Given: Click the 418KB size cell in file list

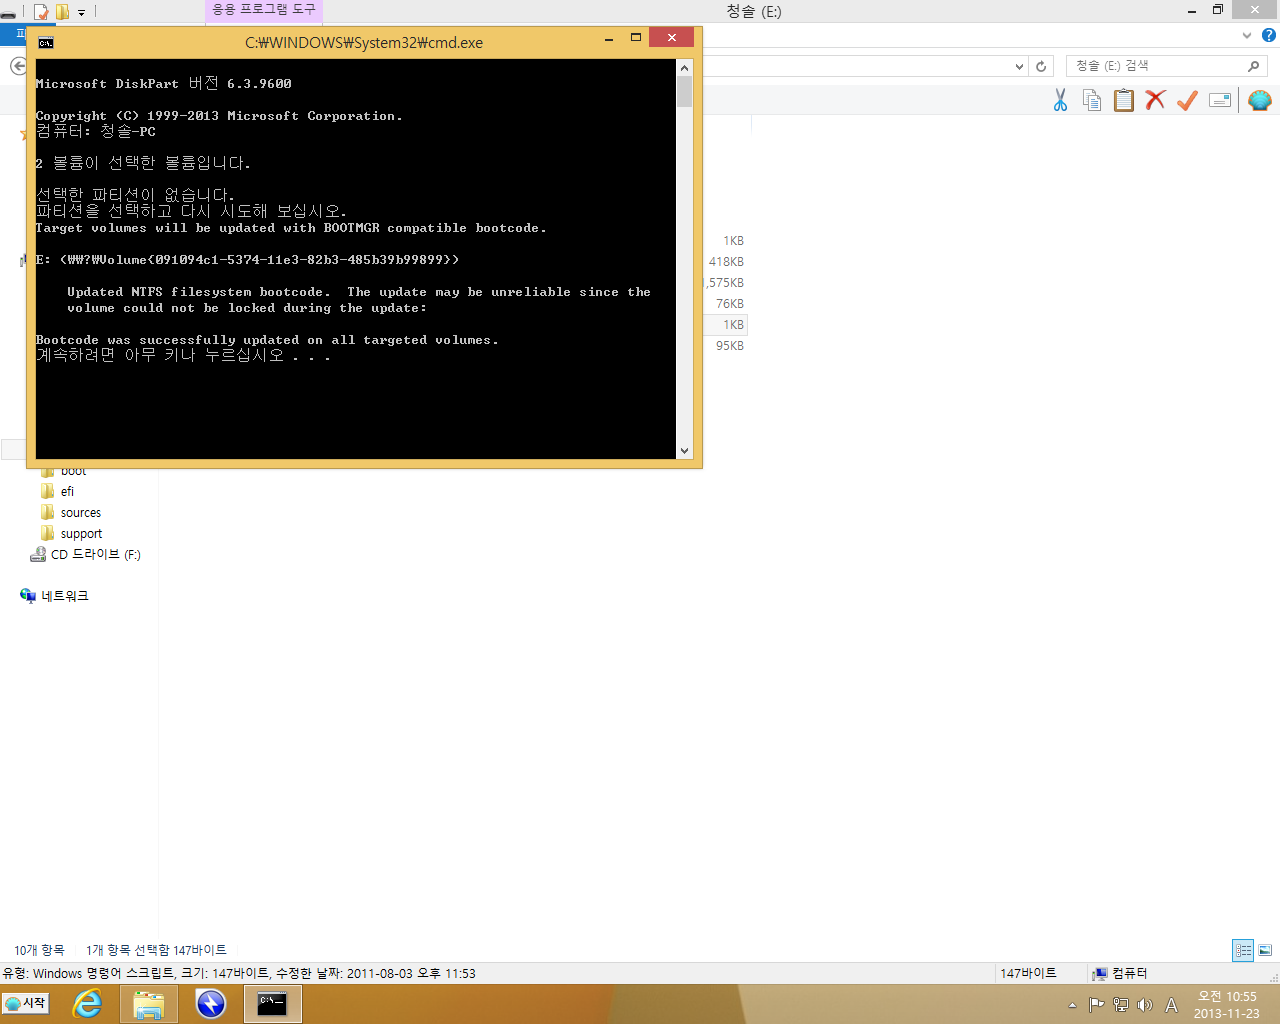Looking at the screenshot, I should 726,262.
